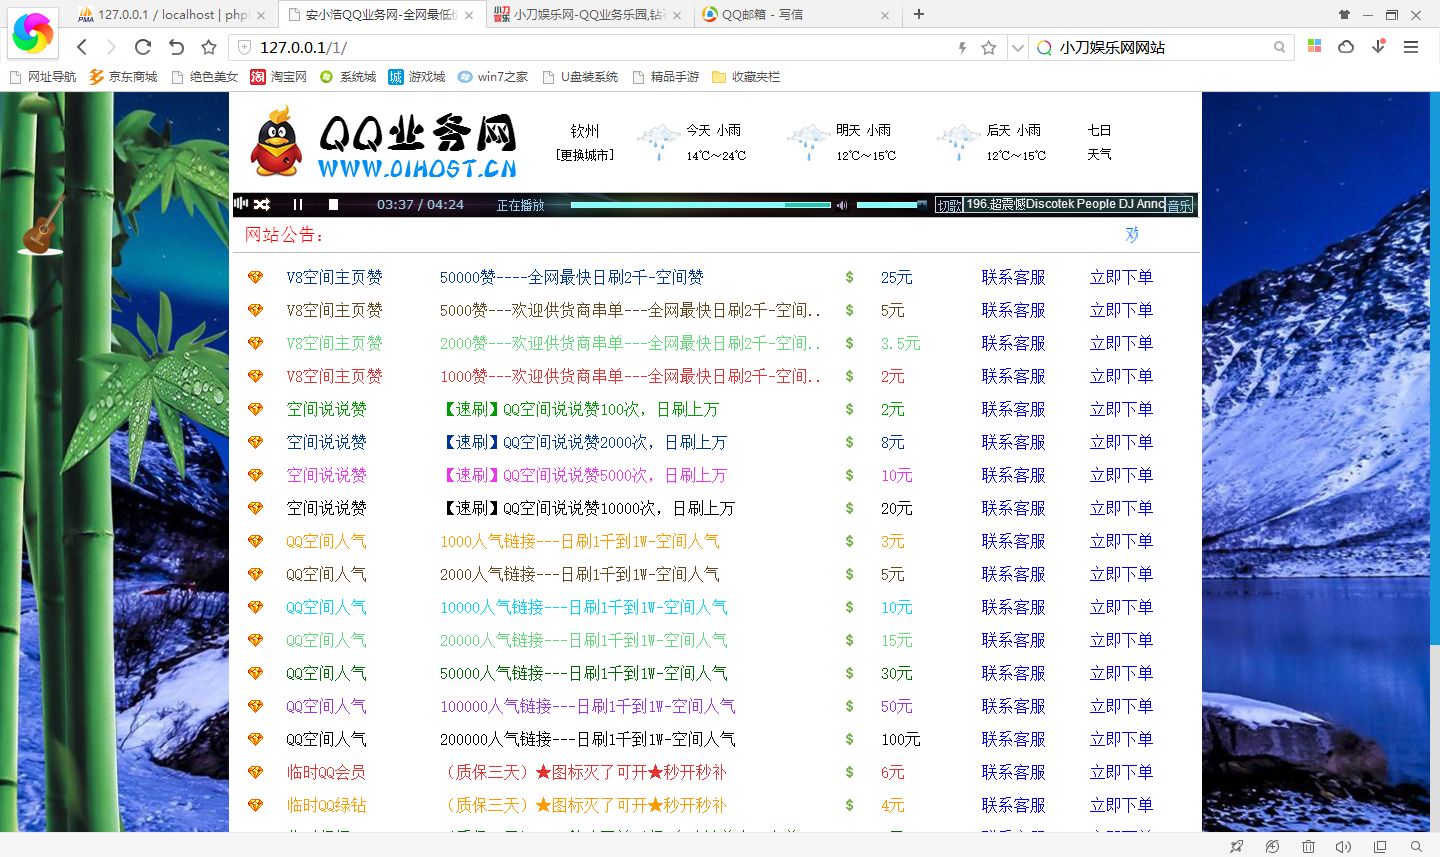Open the browser hamburger menu

pos(1411,47)
